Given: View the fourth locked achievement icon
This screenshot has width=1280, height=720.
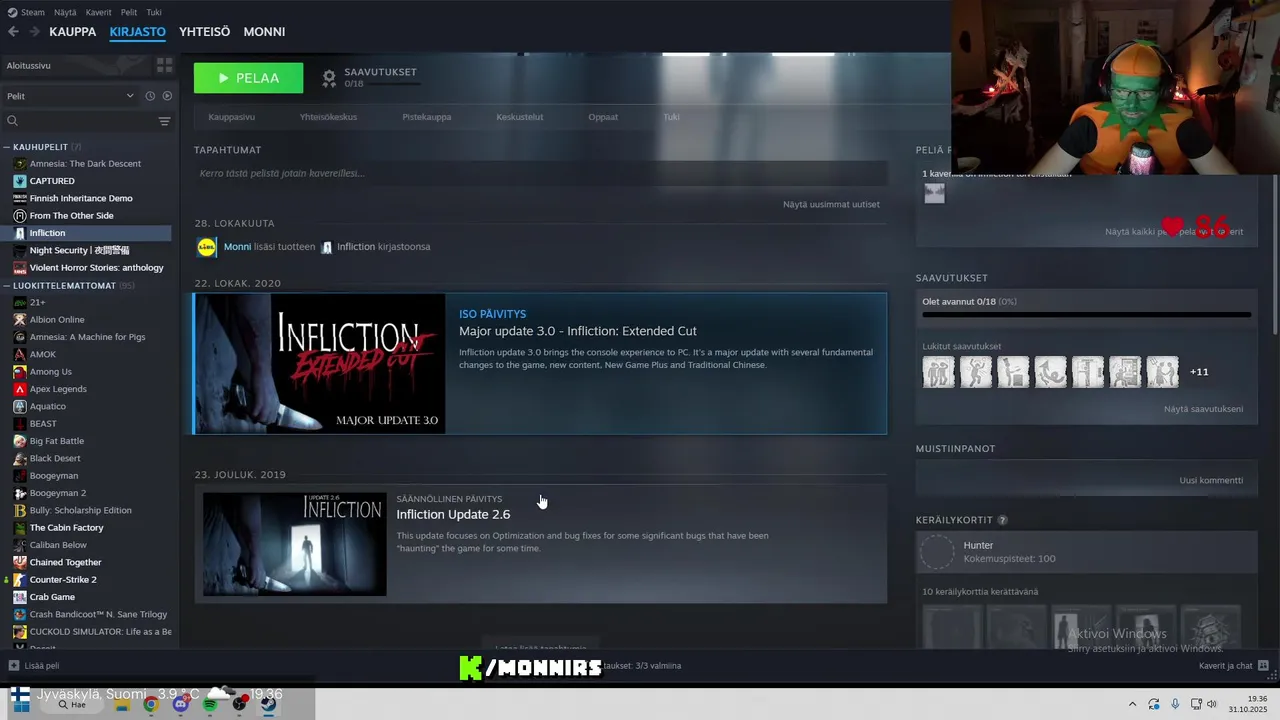Looking at the screenshot, I should coord(1050,372).
